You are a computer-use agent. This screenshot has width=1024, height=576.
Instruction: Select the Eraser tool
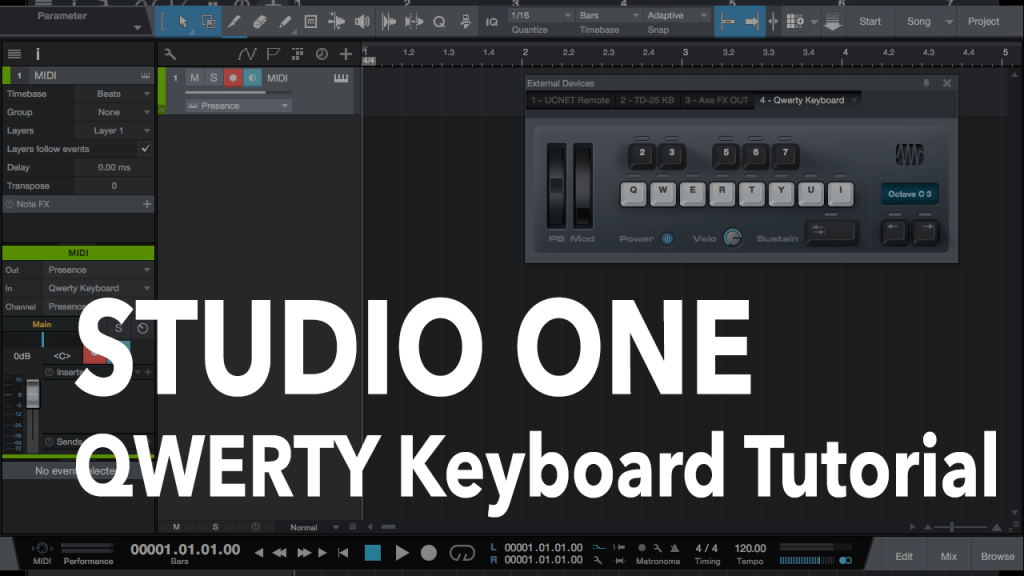259,21
